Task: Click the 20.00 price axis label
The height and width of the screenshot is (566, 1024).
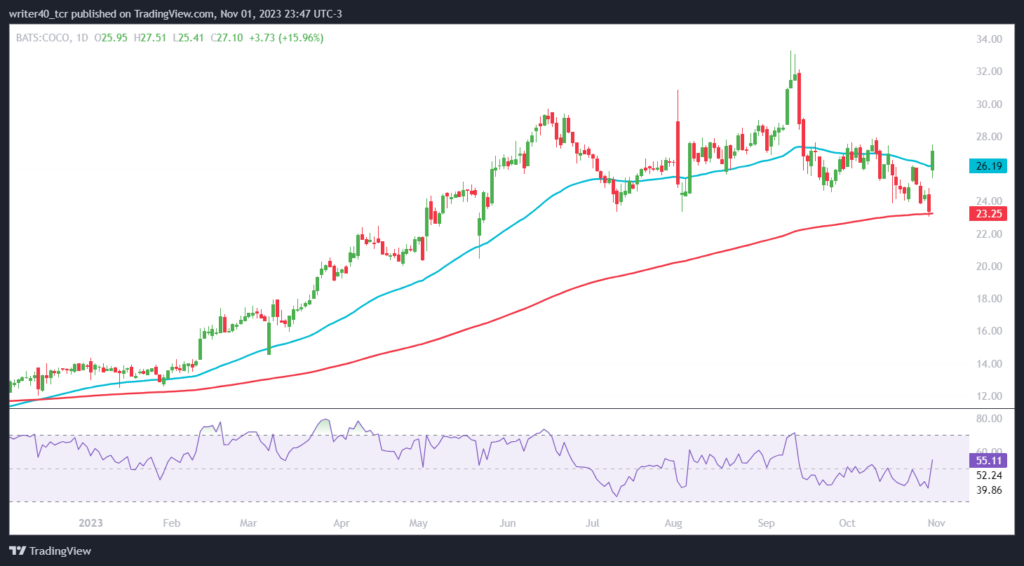Action: click(x=989, y=266)
